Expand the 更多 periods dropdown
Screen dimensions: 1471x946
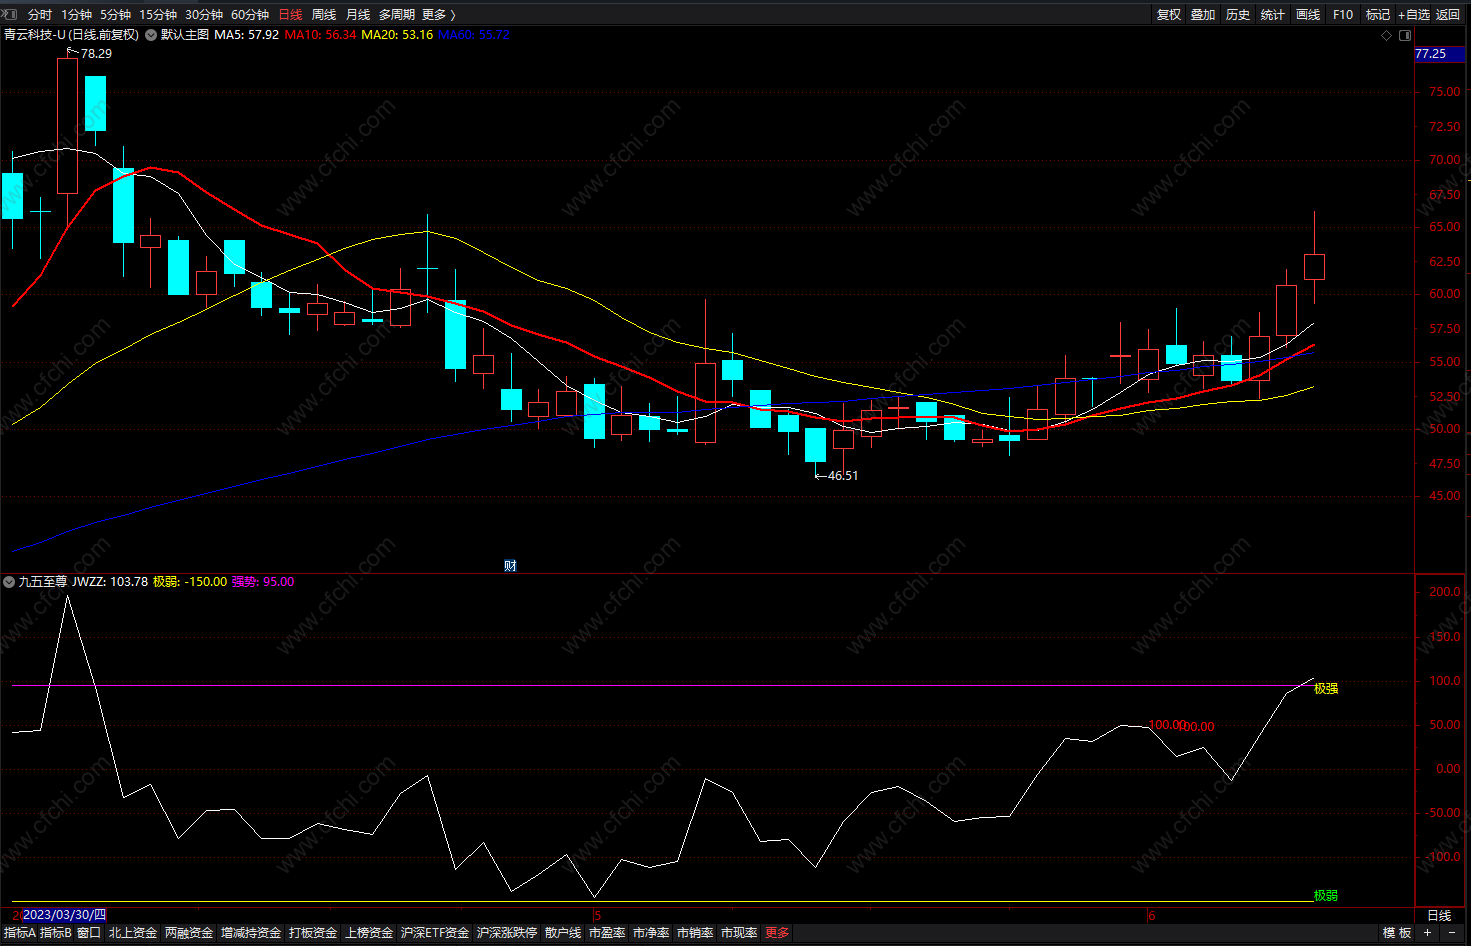439,14
